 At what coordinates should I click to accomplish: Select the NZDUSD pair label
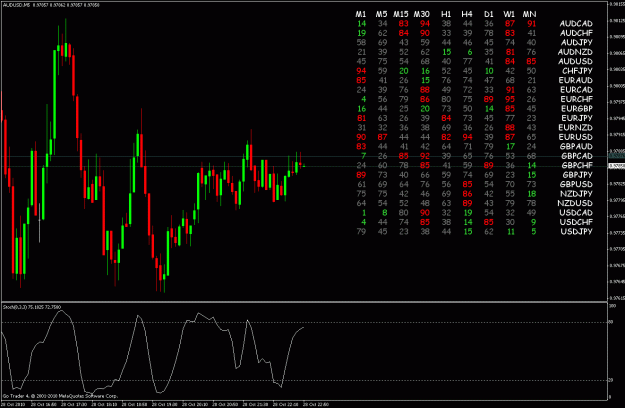coord(575,203)
